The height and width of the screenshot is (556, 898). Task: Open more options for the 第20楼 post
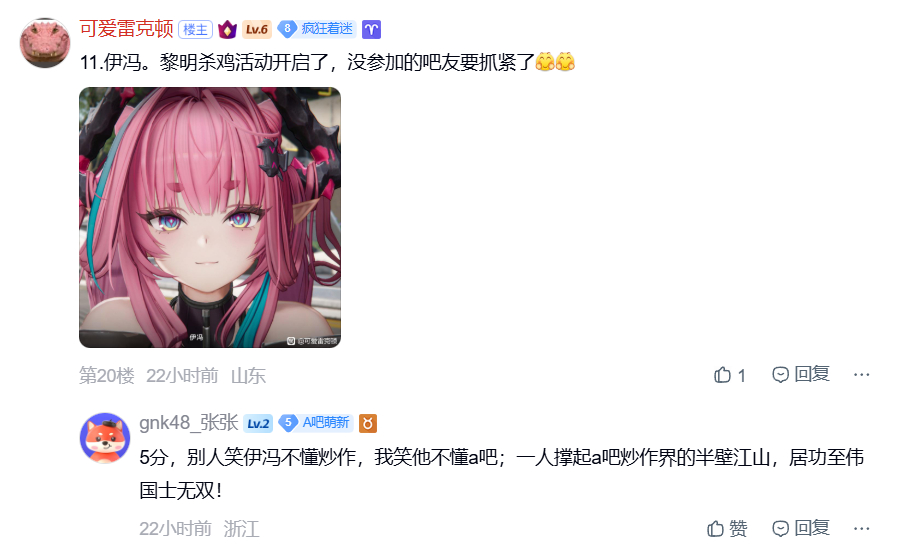tap(861, 374)
